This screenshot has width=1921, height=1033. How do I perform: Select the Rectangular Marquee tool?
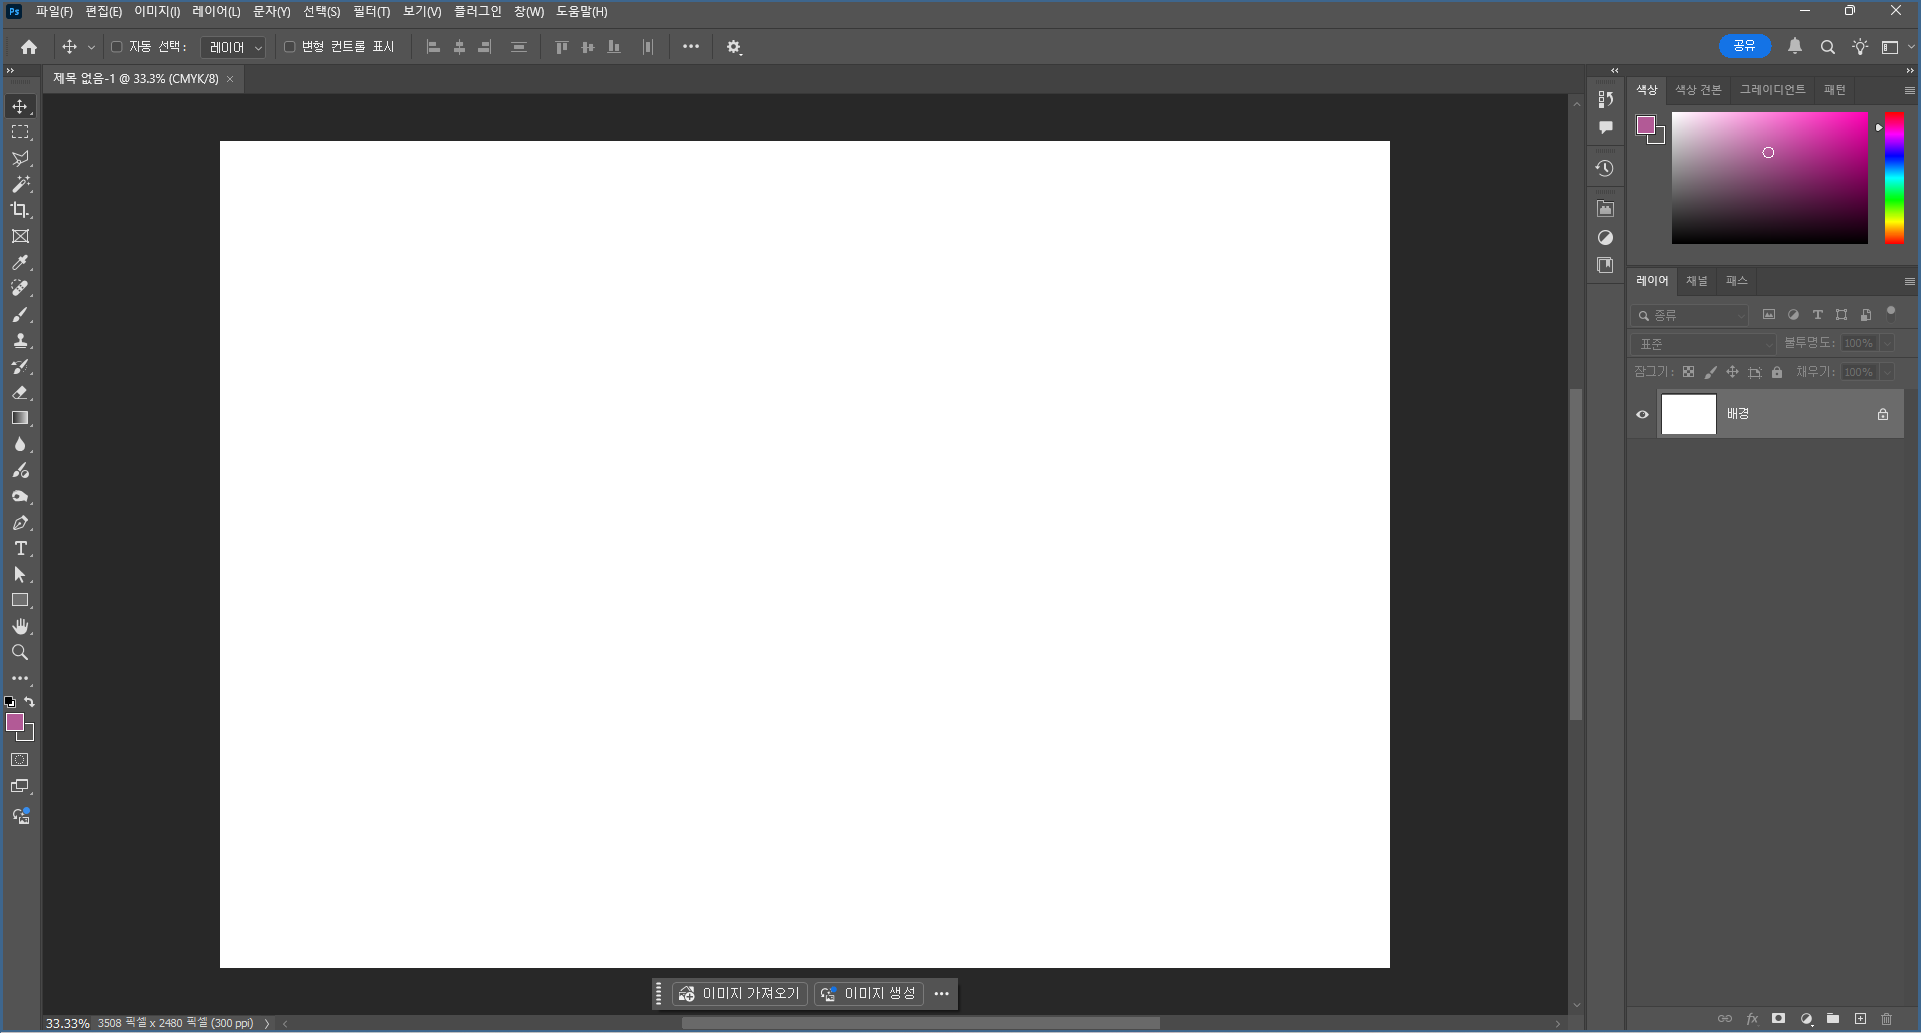[x=20, y=132]
